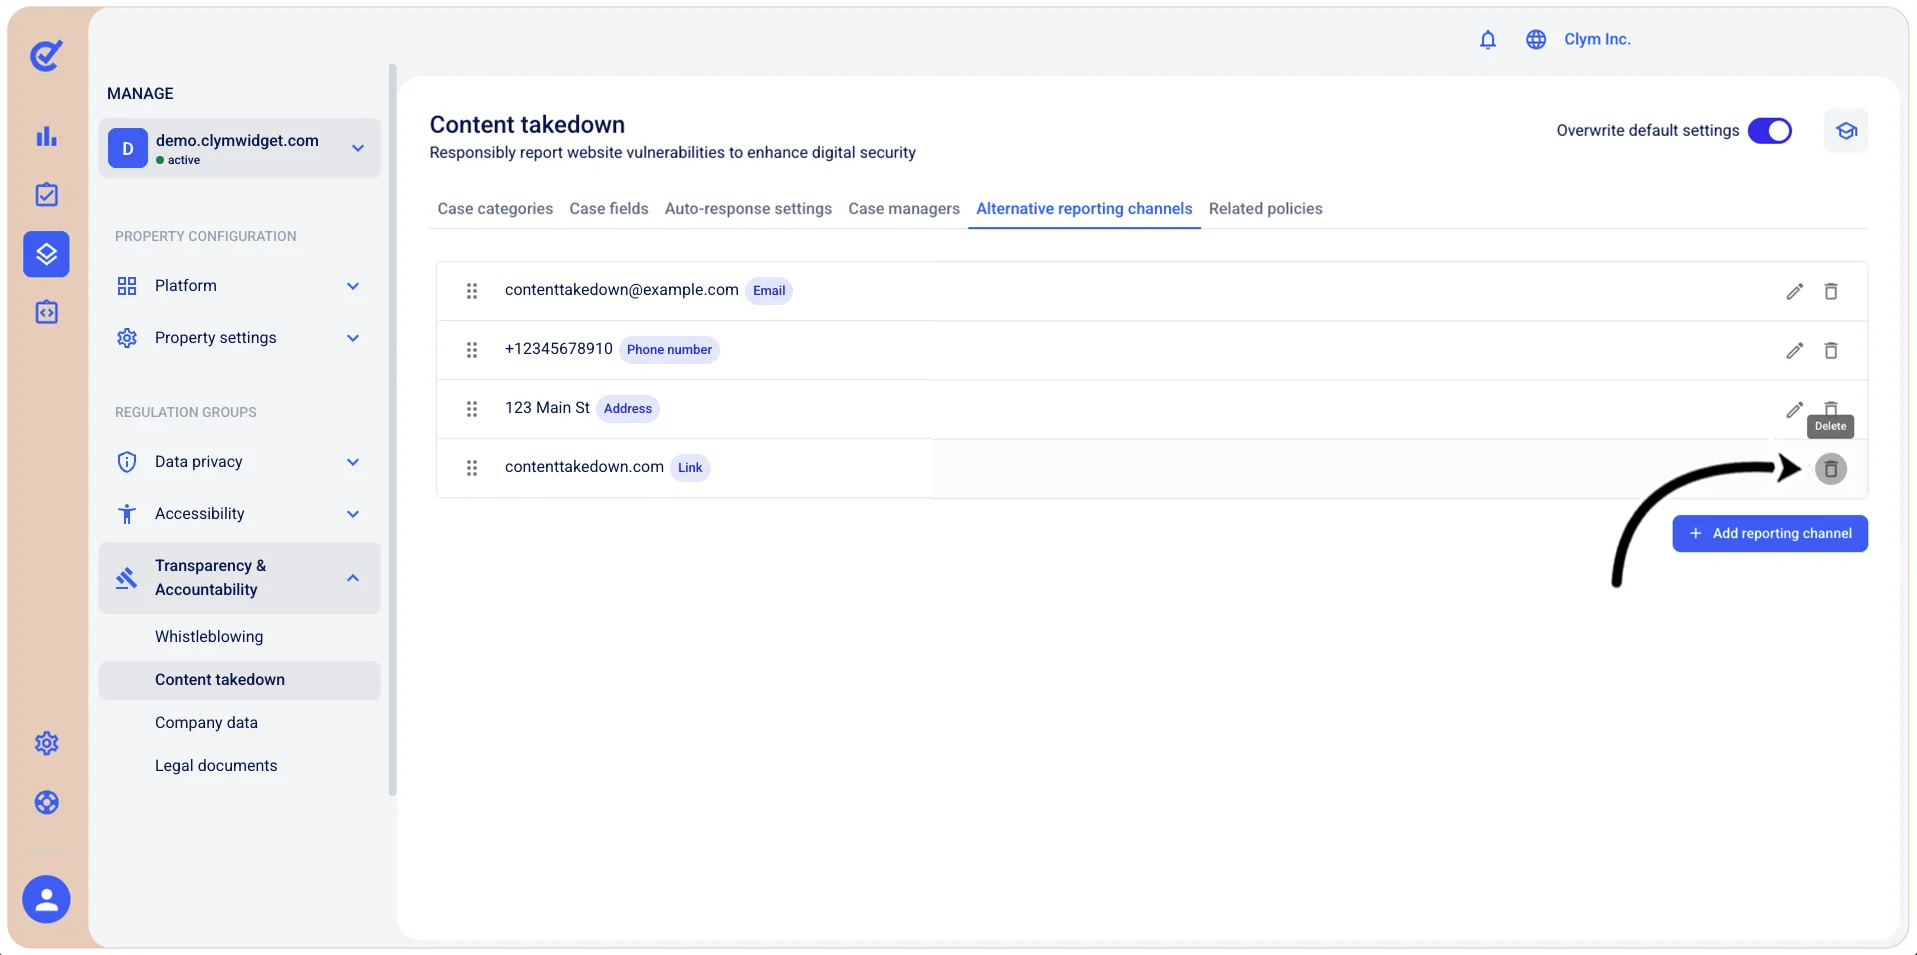The width and height of the screenshot is (1917, 955).
Task: Open the demo.clymwidget.com property dropdown
Action: [x=239, y=148]
